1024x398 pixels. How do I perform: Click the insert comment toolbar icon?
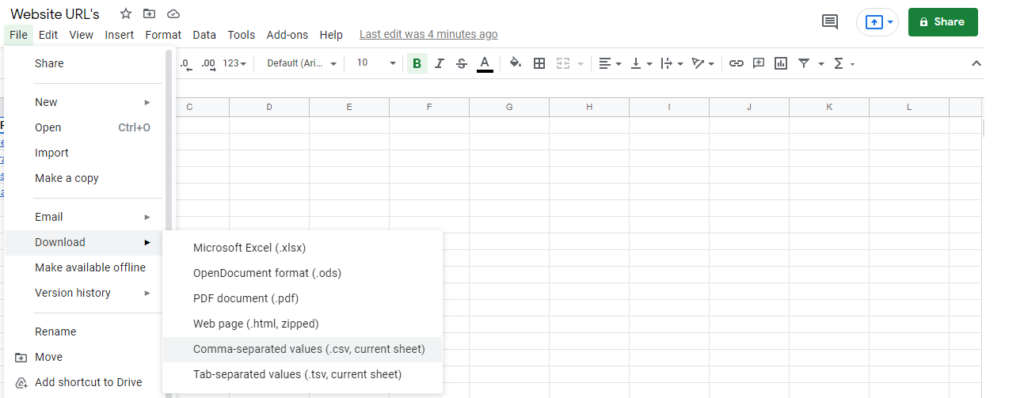(758, 63)
